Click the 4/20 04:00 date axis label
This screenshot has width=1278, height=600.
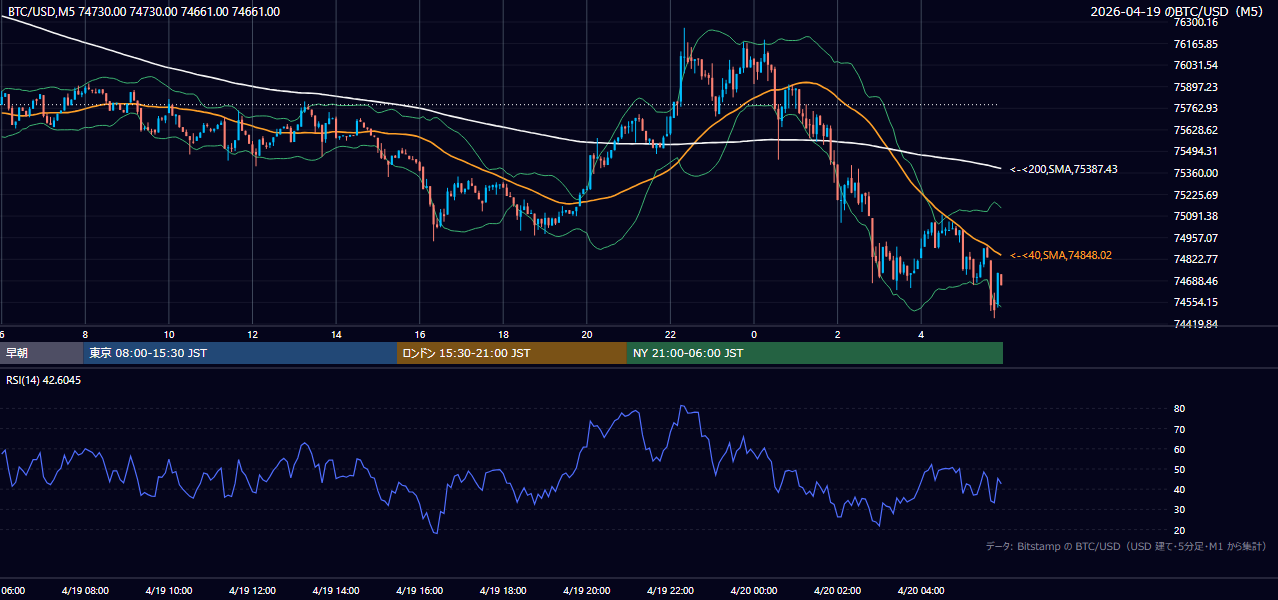click(921, 590)
